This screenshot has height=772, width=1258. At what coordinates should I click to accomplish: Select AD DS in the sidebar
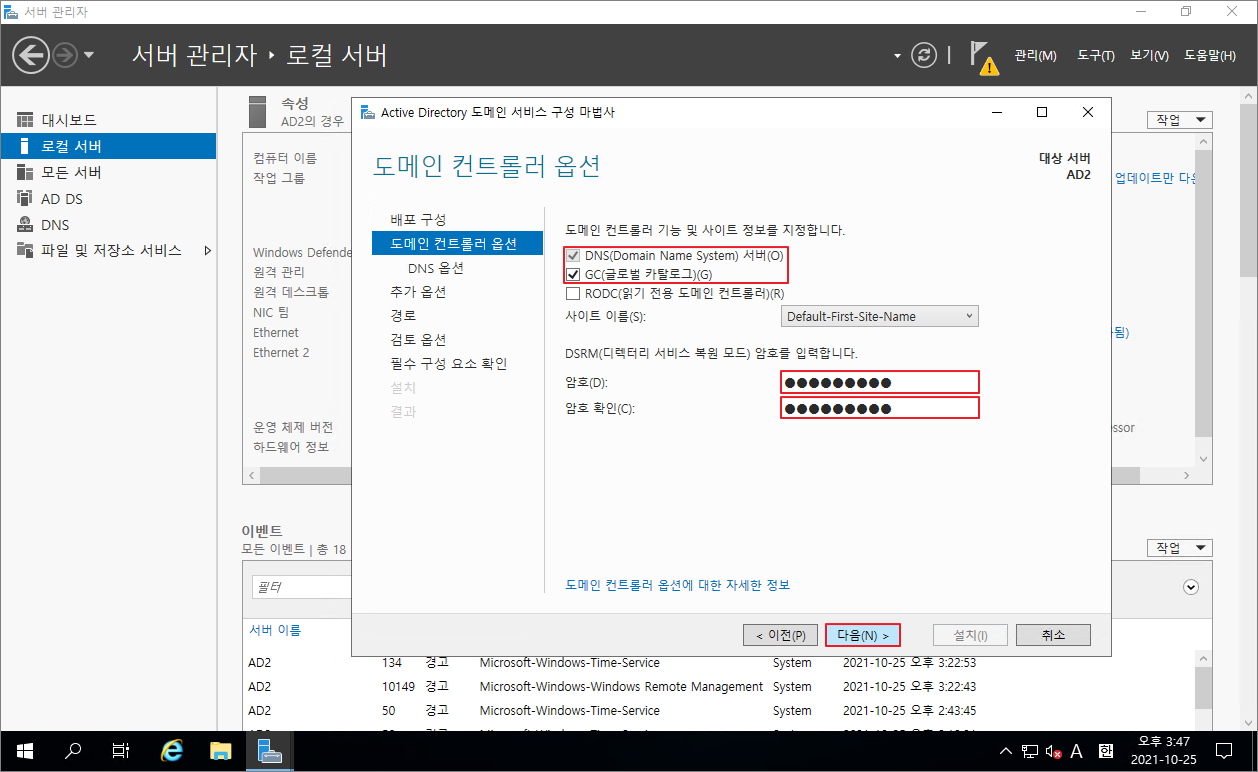[108, 198]
